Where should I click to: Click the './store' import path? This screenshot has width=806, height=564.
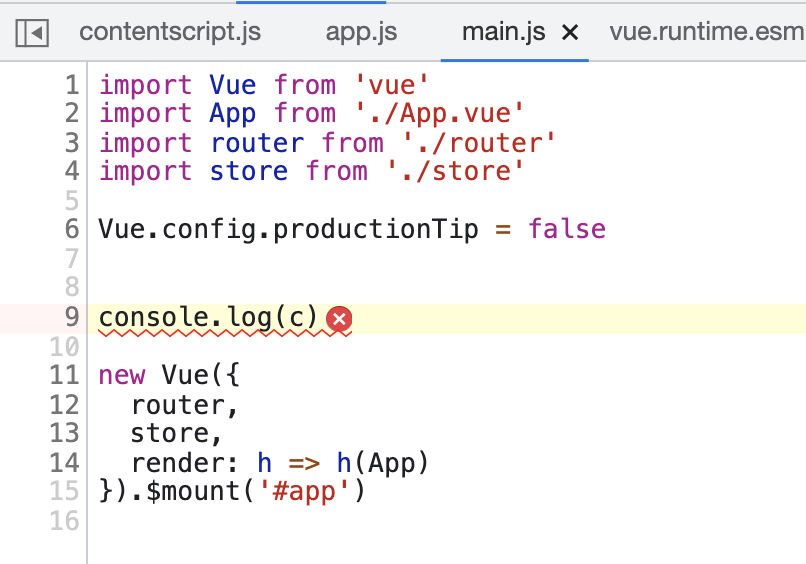(x=455, y=171)
